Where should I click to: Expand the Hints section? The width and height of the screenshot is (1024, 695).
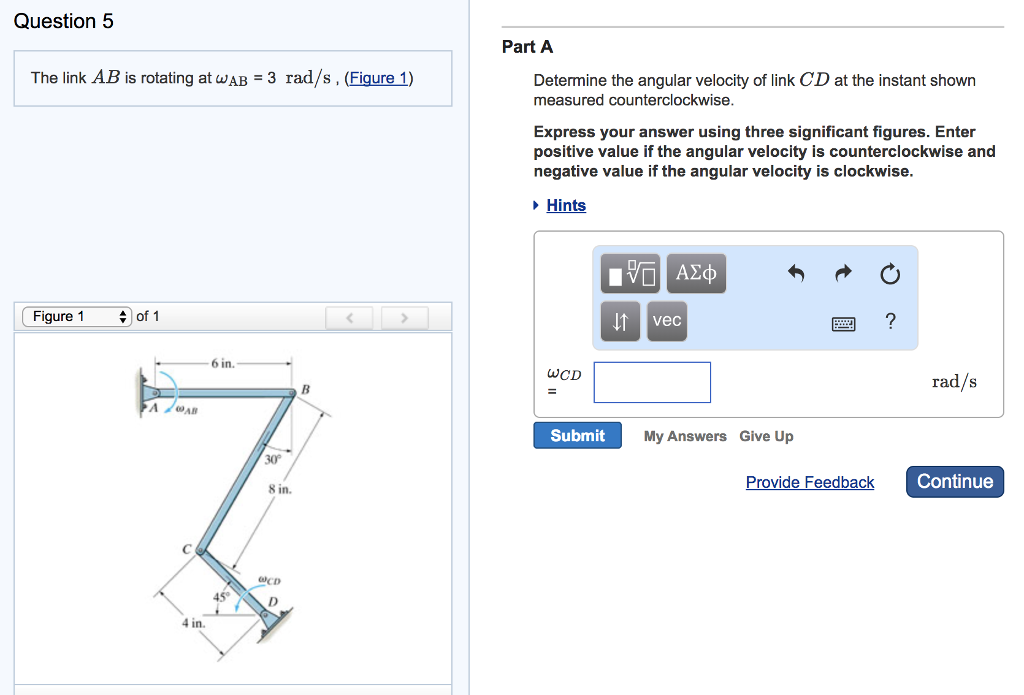tap(565, 205)
